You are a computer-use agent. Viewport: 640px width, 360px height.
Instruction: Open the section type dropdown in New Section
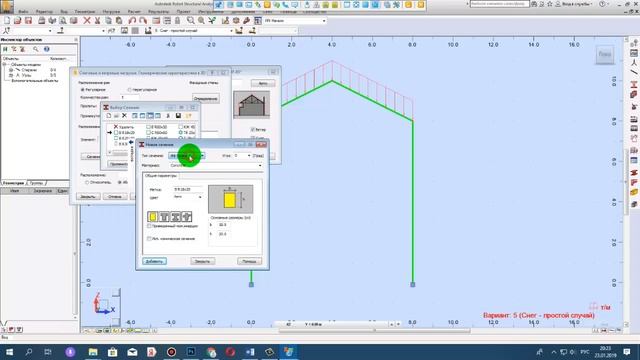202,156
